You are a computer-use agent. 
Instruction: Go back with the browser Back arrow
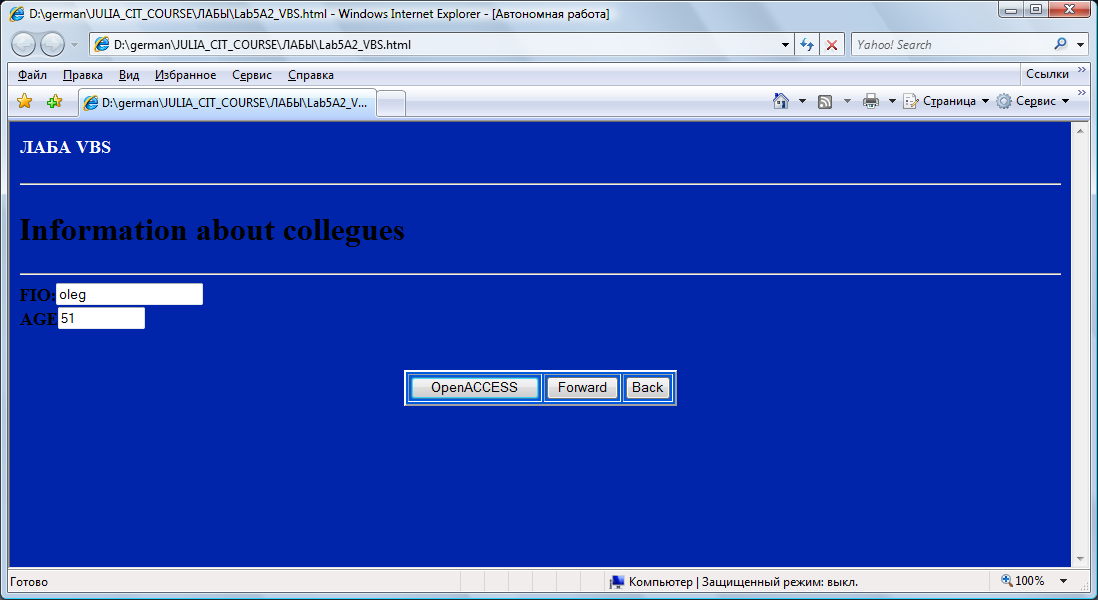tap(23, 45)
